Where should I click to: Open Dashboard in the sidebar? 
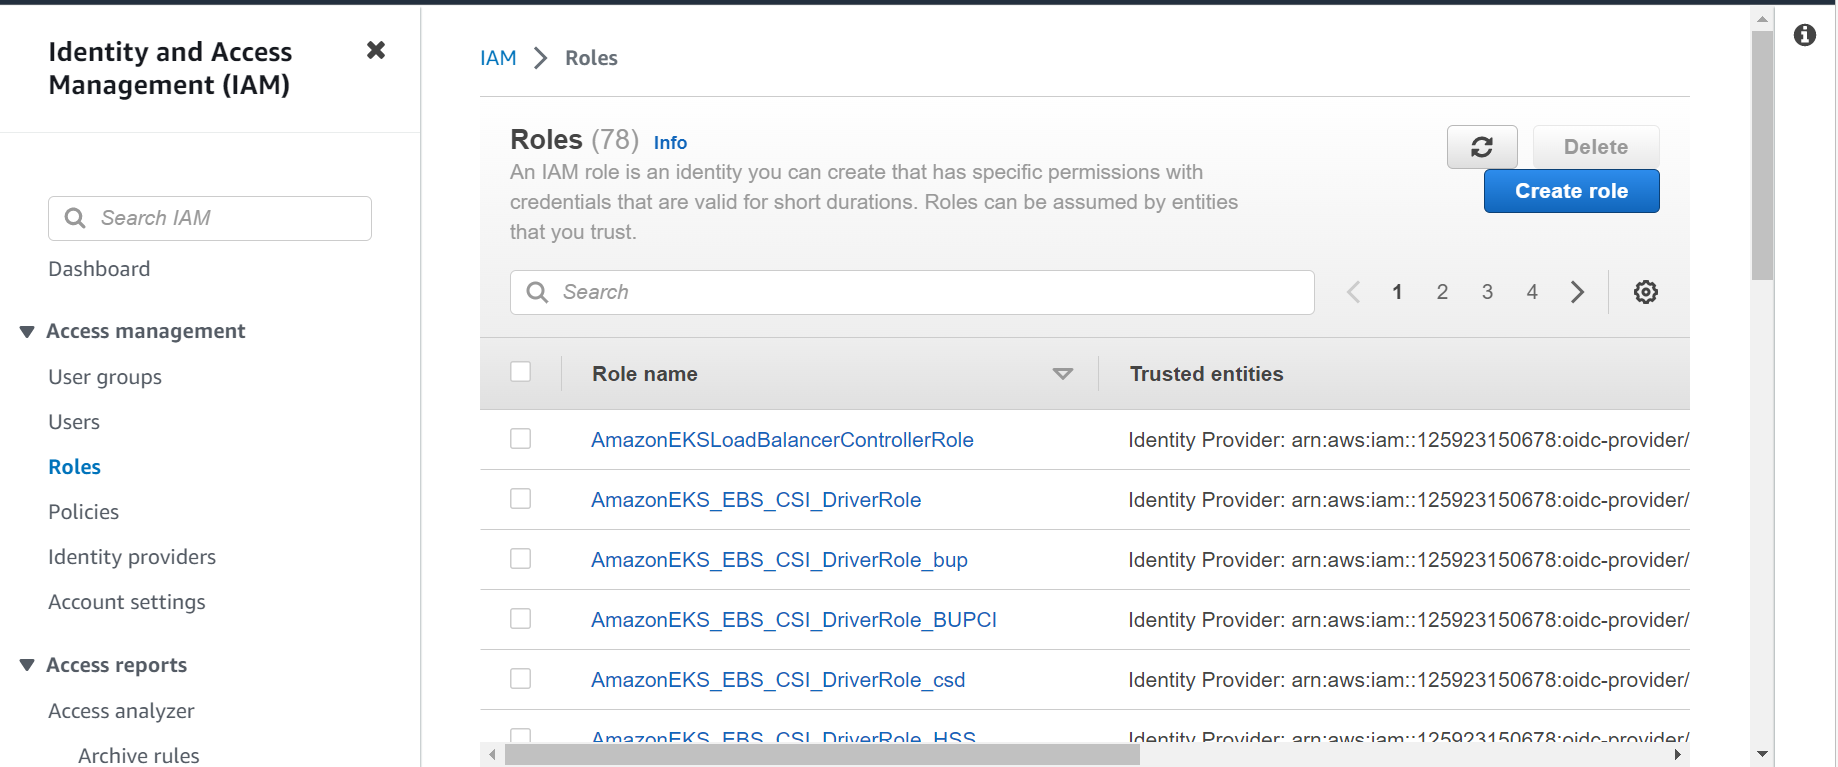point(99,269)
